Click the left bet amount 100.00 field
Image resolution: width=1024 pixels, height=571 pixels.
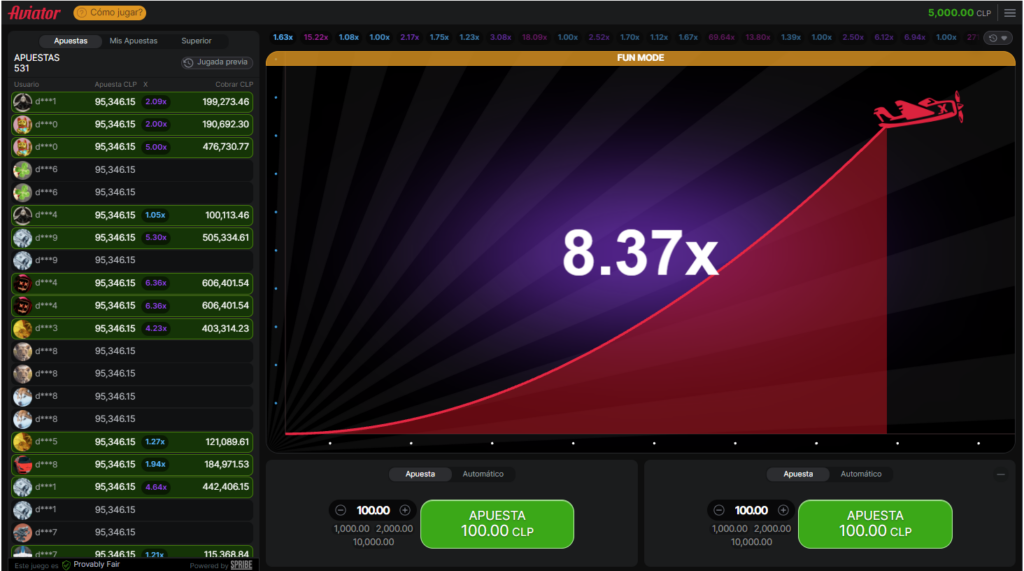pyautogui.click(x=373, y=510)
